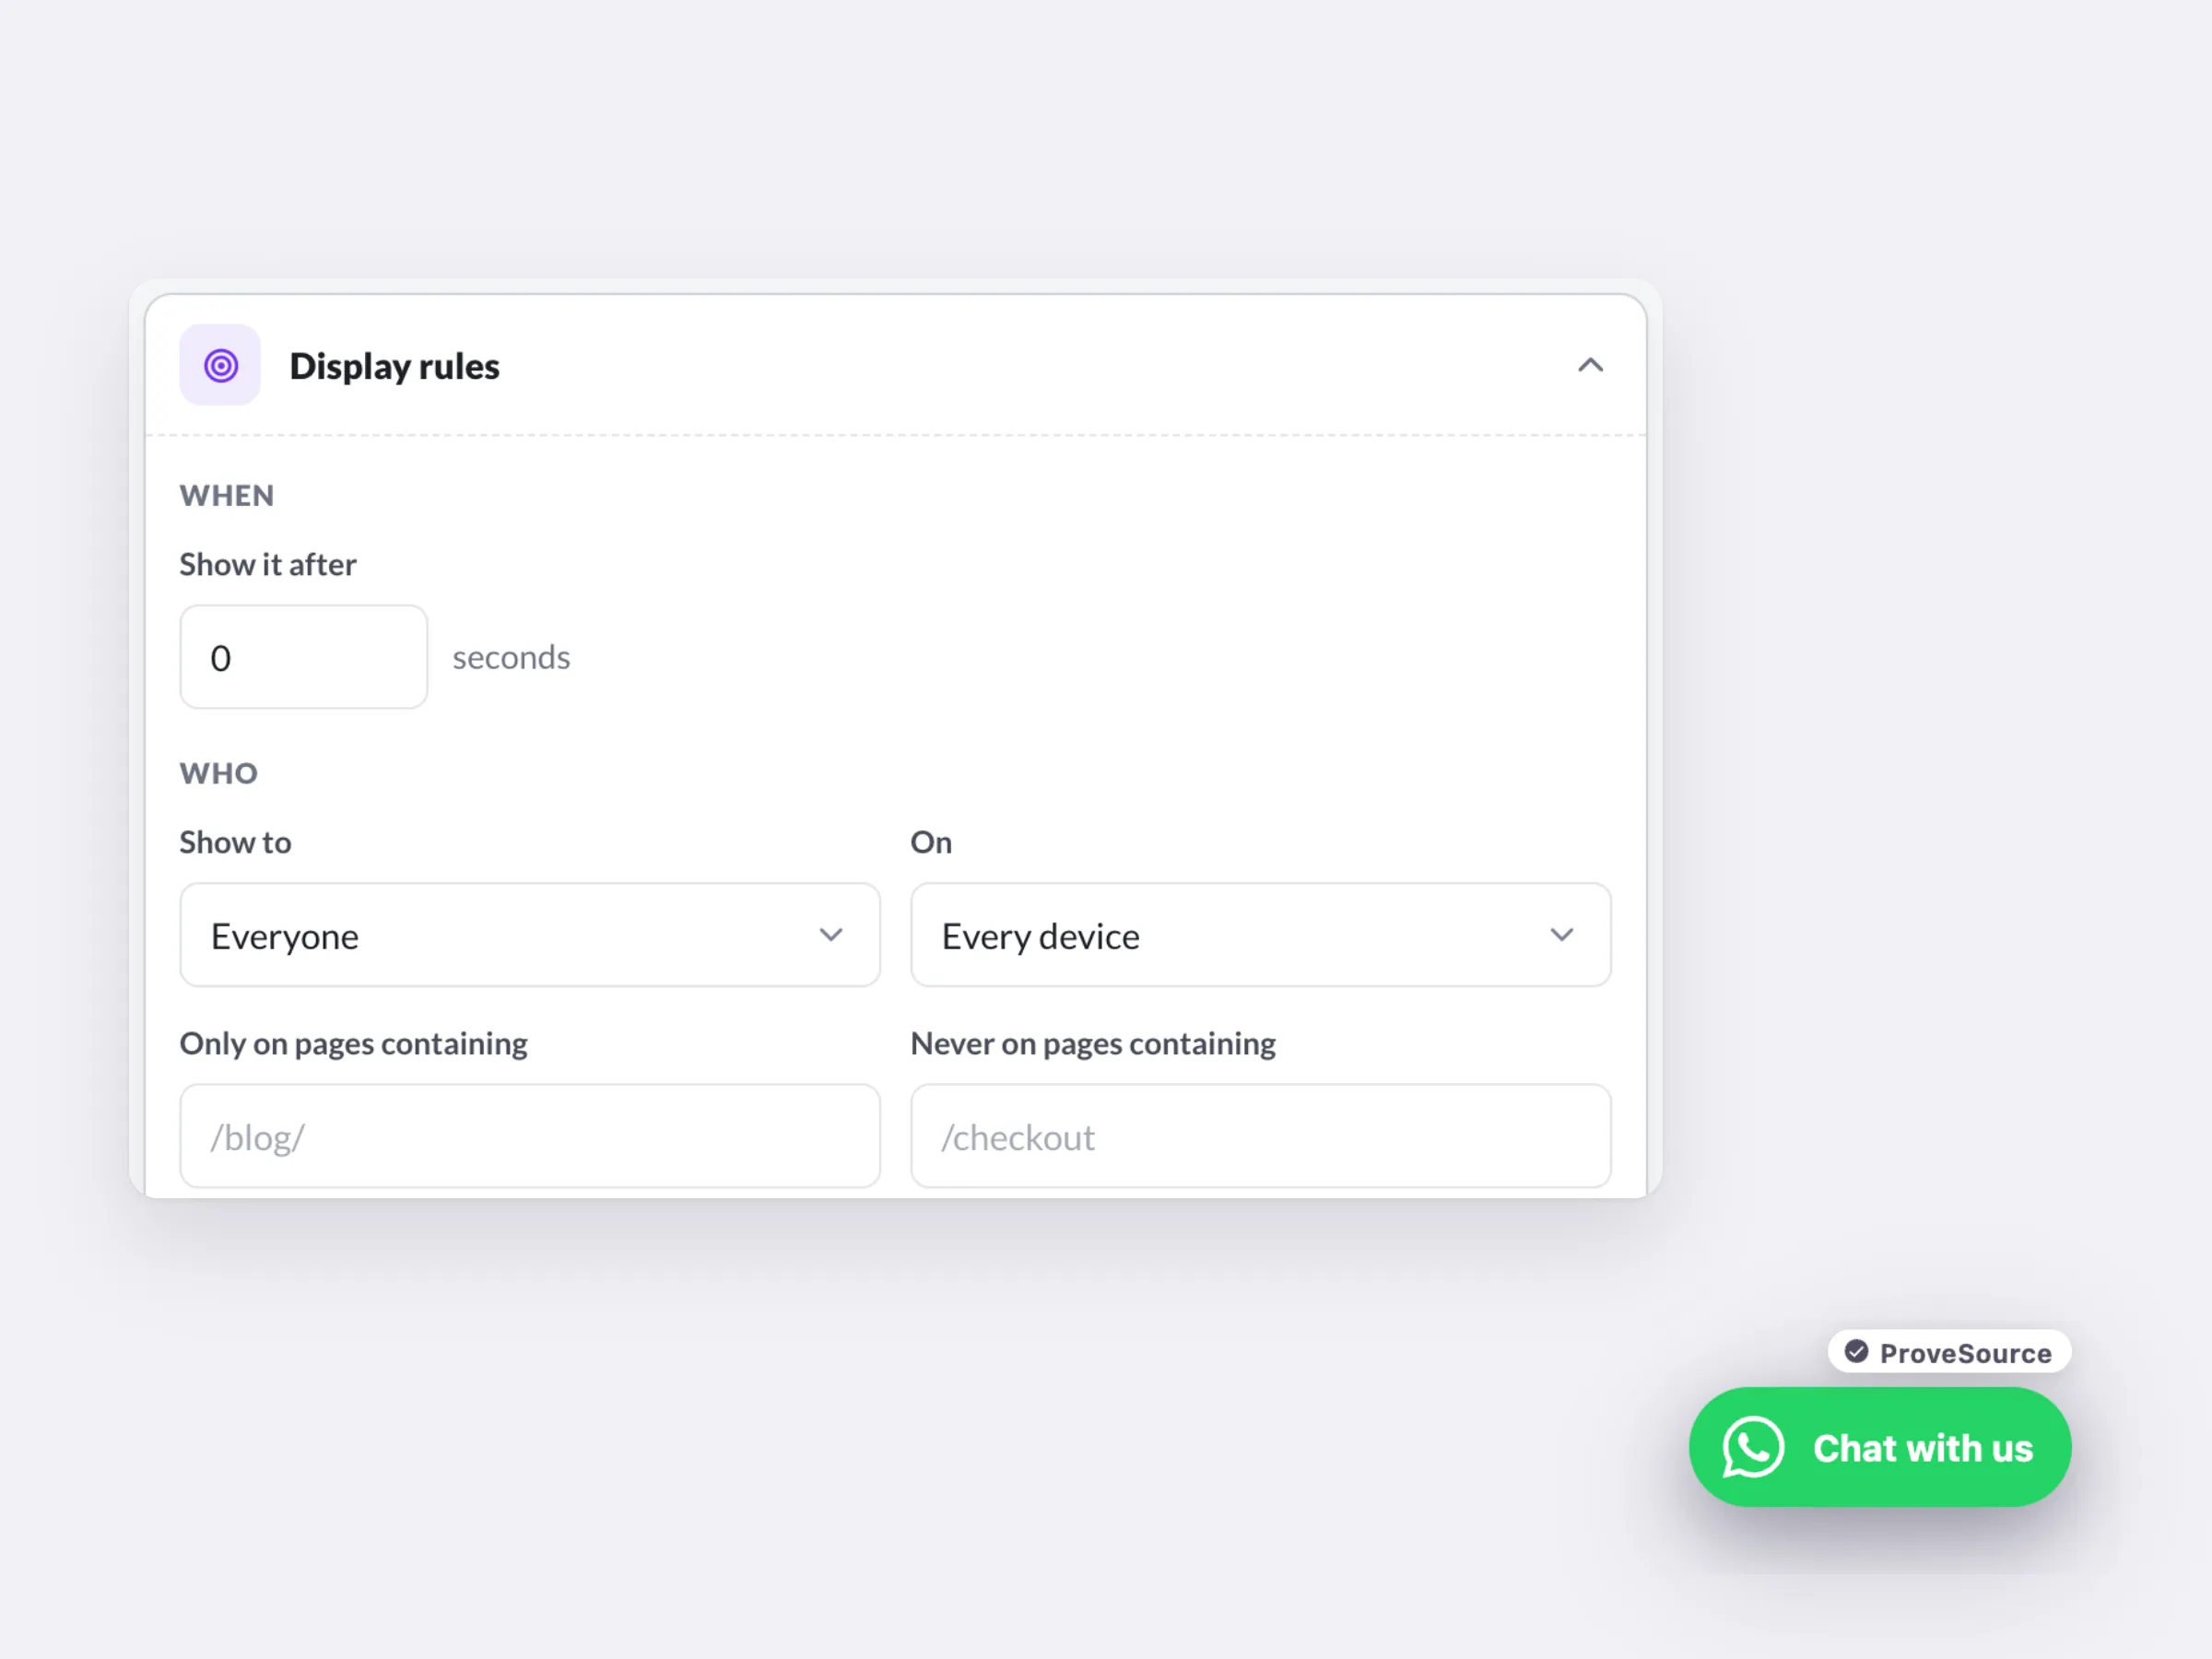Click the WhatsApp icon in the chat button
This screenshot has width=2212, height=1659.
click(x=1753, y=1447)
